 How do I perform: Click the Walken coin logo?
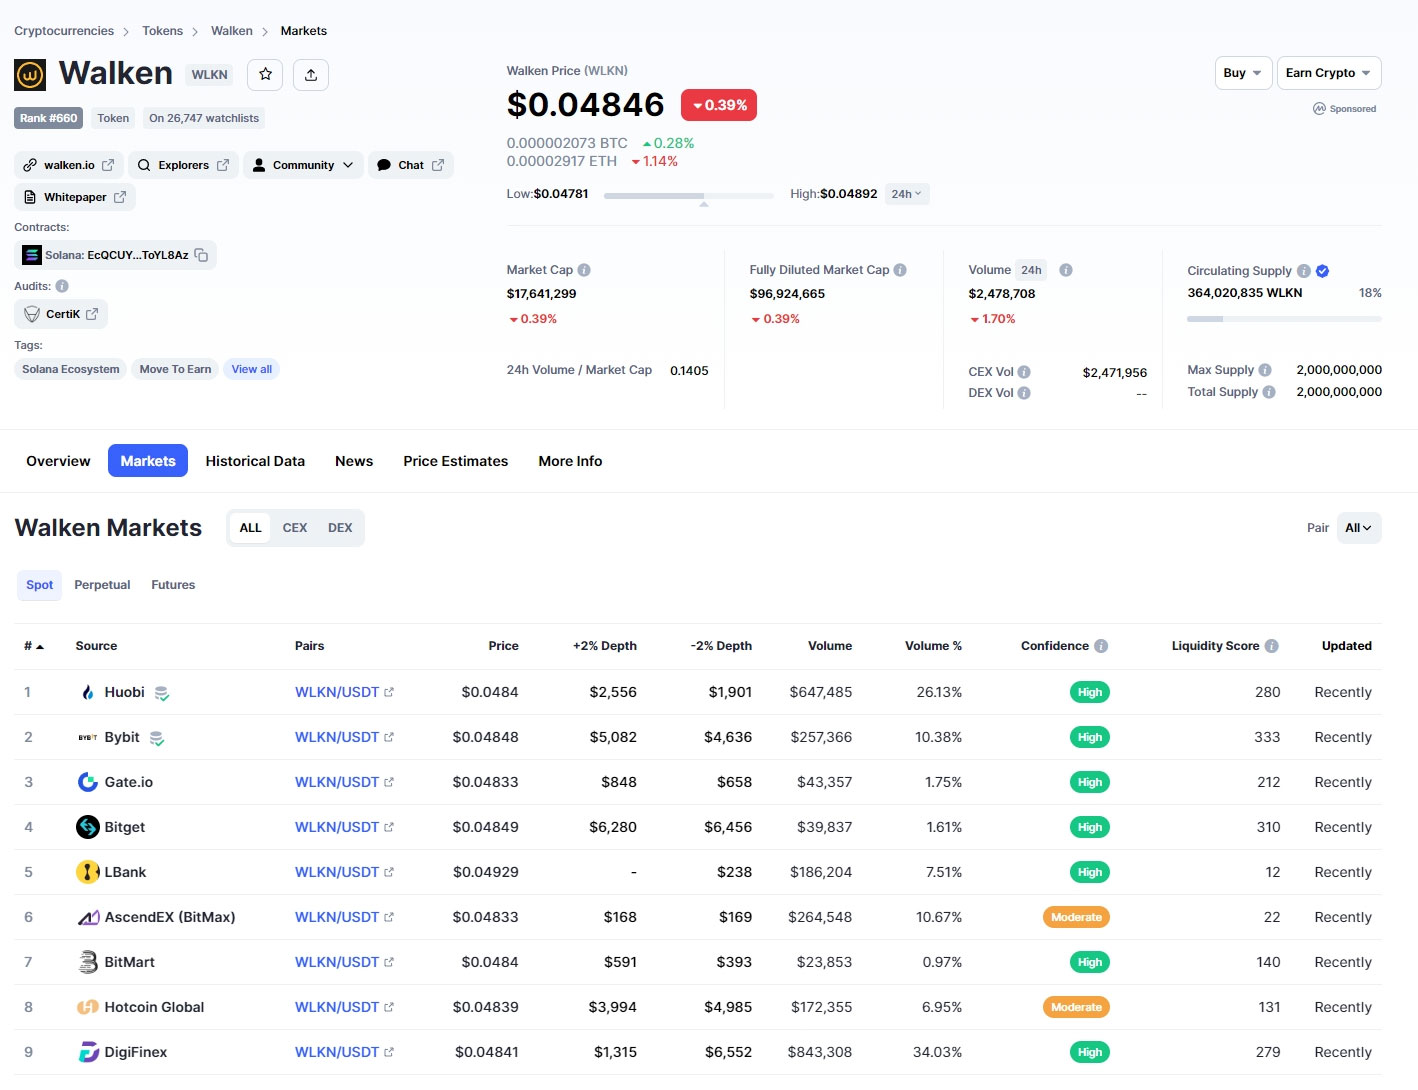click(30, 75)
